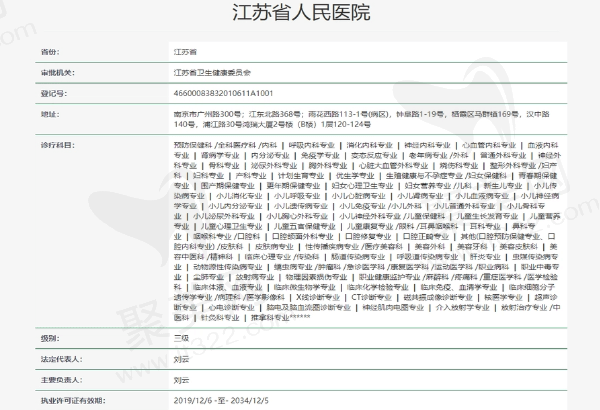Select the 地址 field label
The image size is (600, 410).
click(50, 114)
